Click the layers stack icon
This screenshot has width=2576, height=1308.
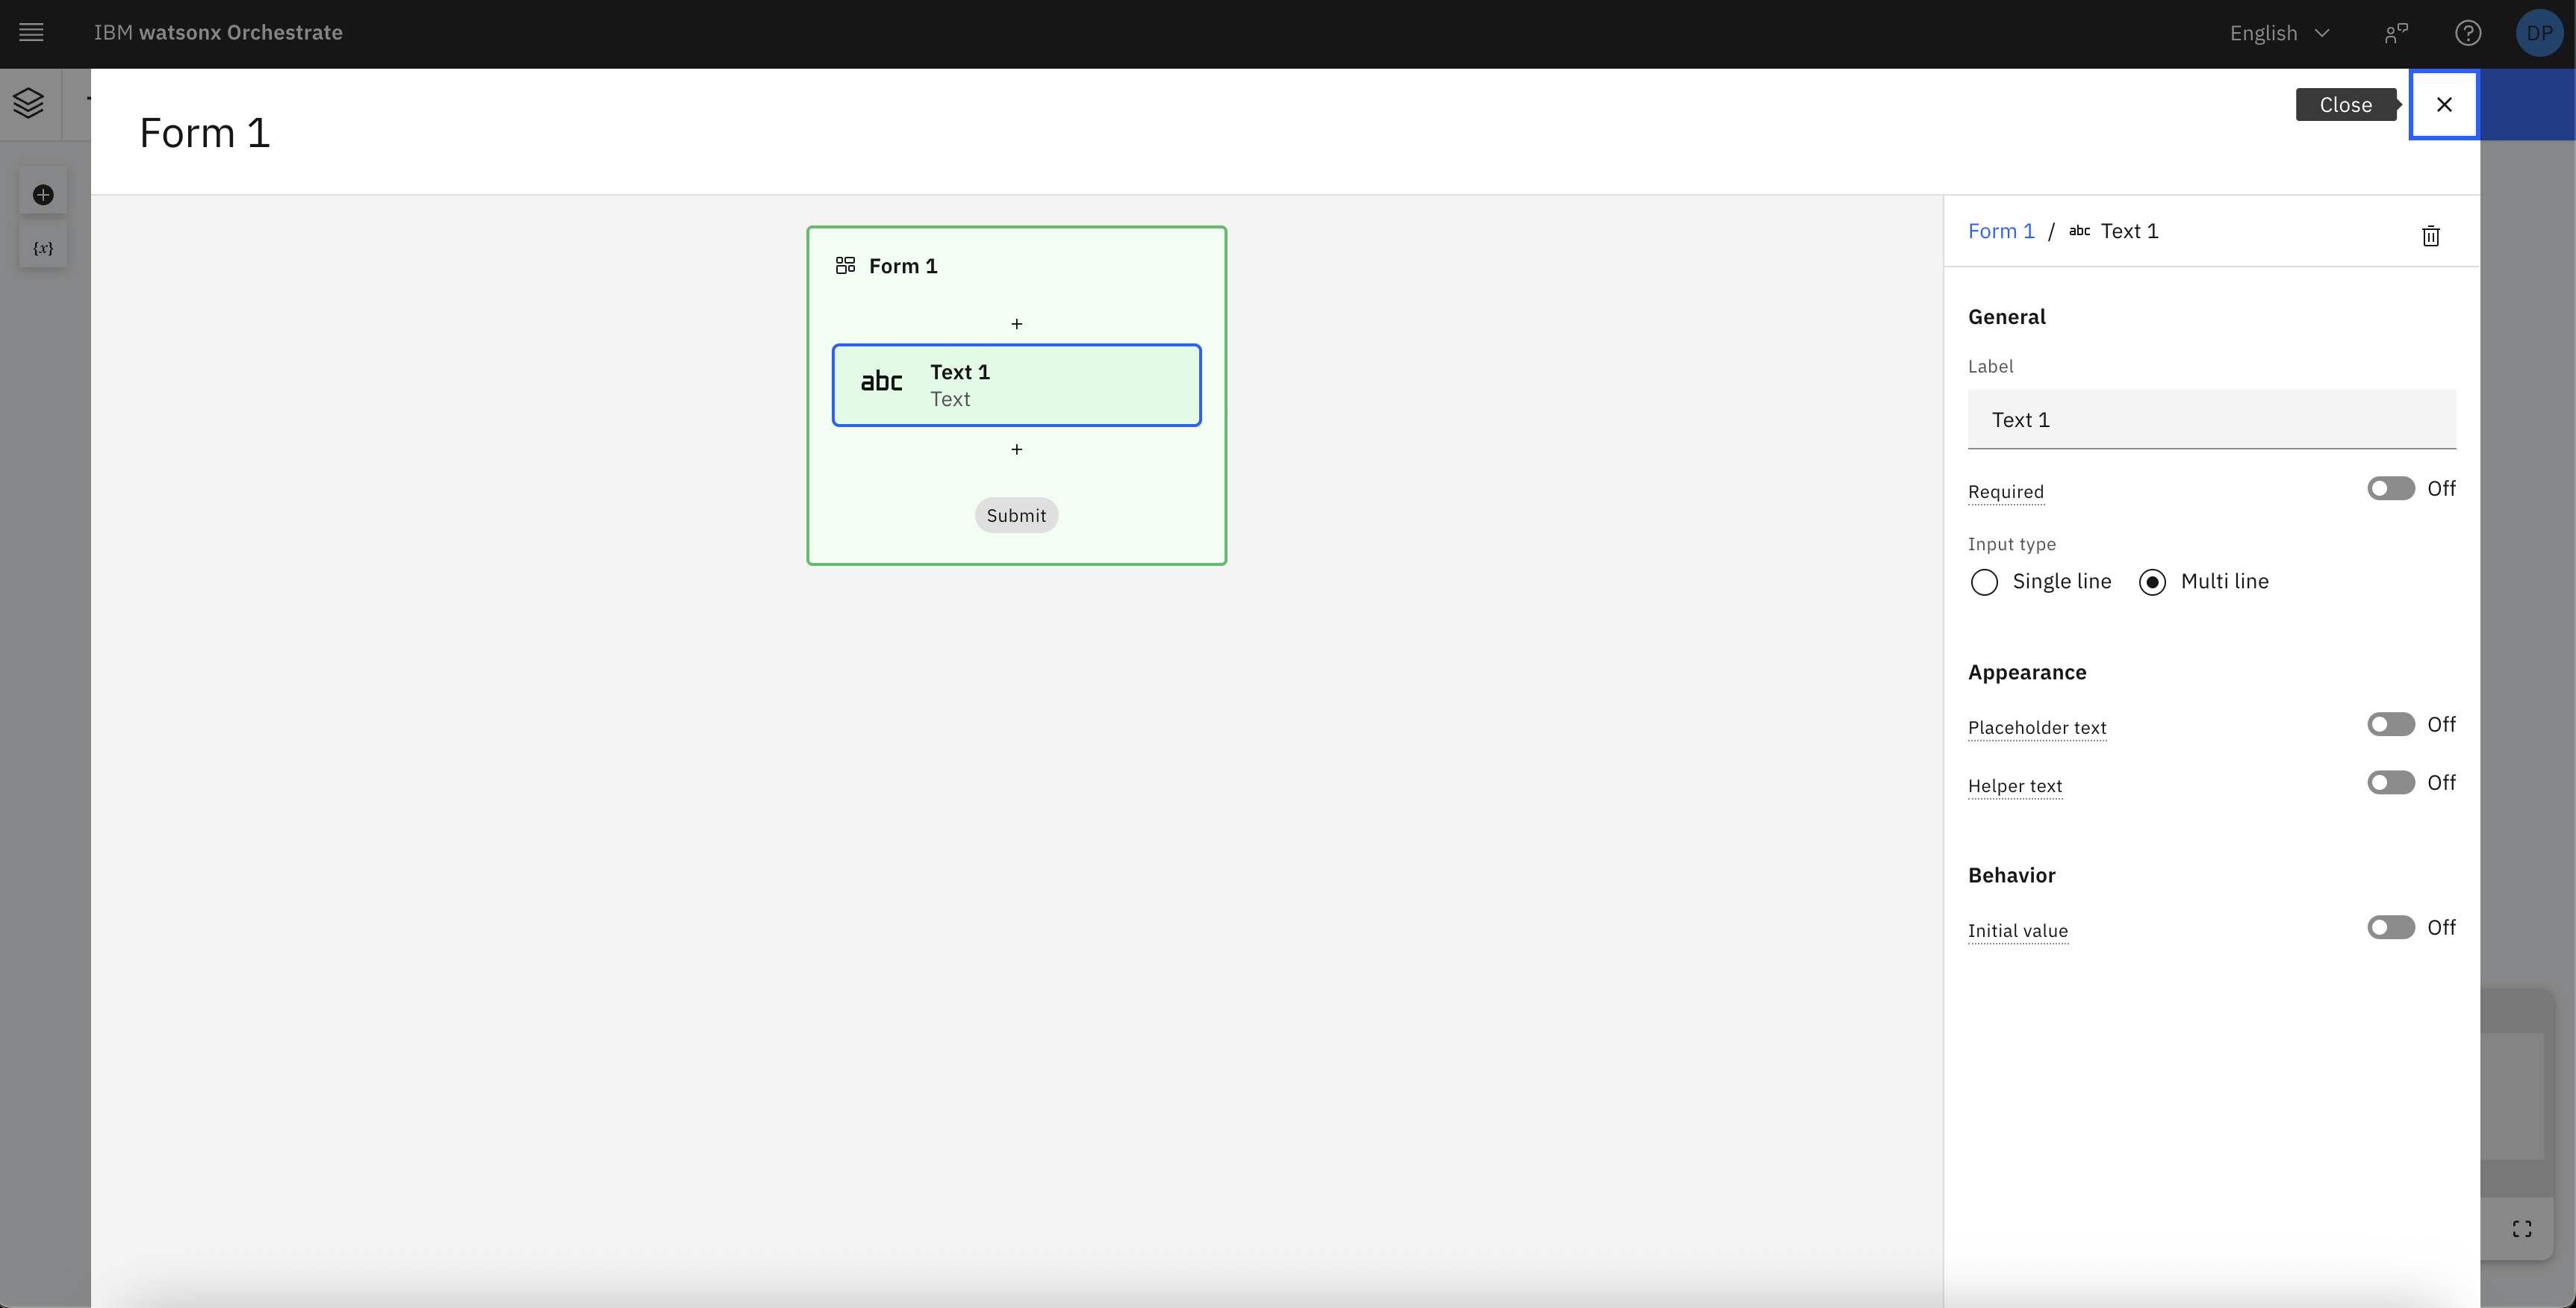click(29, 103)
